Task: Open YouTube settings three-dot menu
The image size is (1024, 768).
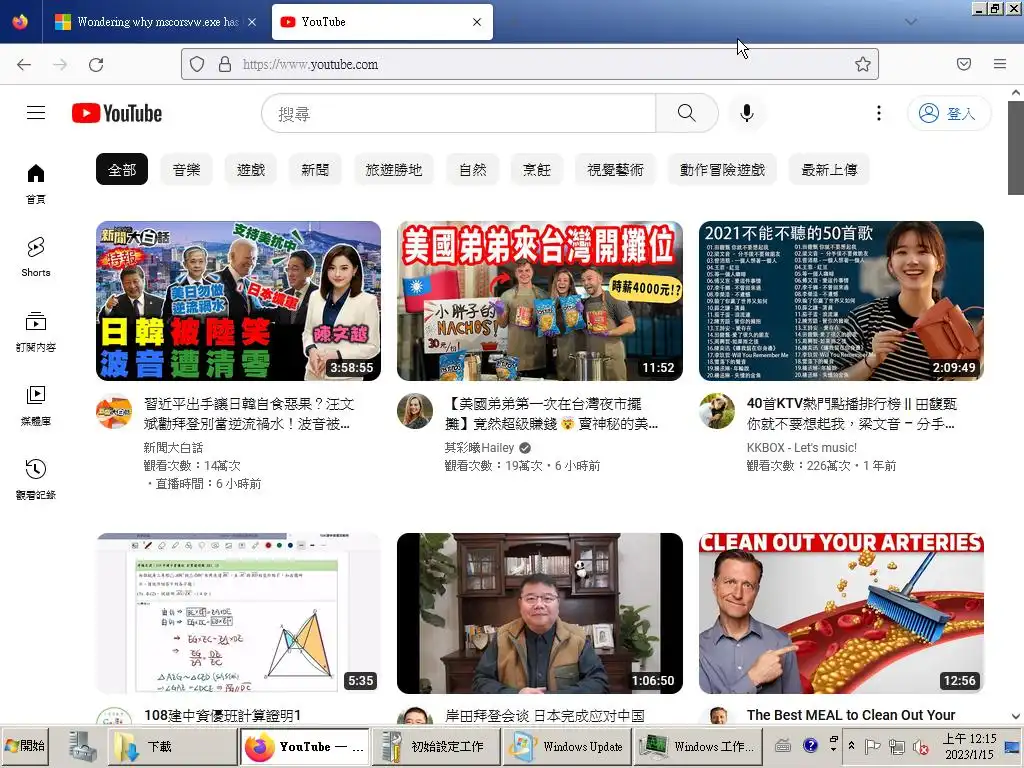Action: tap(878, 113)
